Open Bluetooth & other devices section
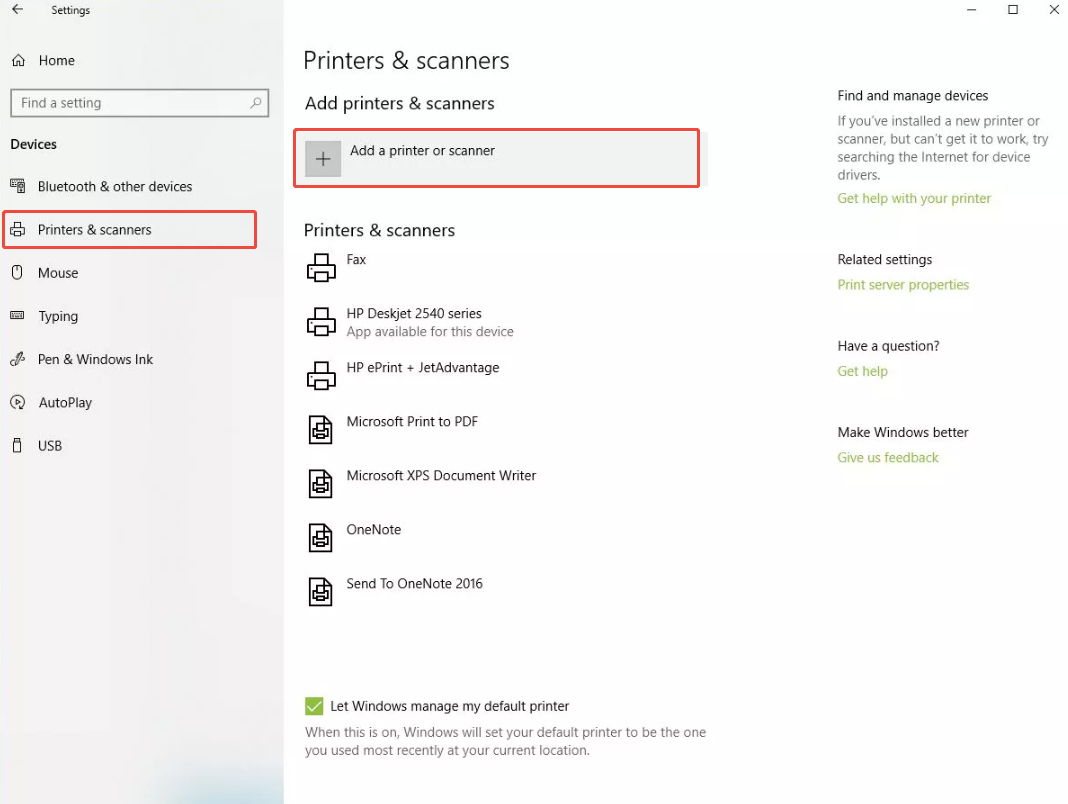 (x=114, y=187)
